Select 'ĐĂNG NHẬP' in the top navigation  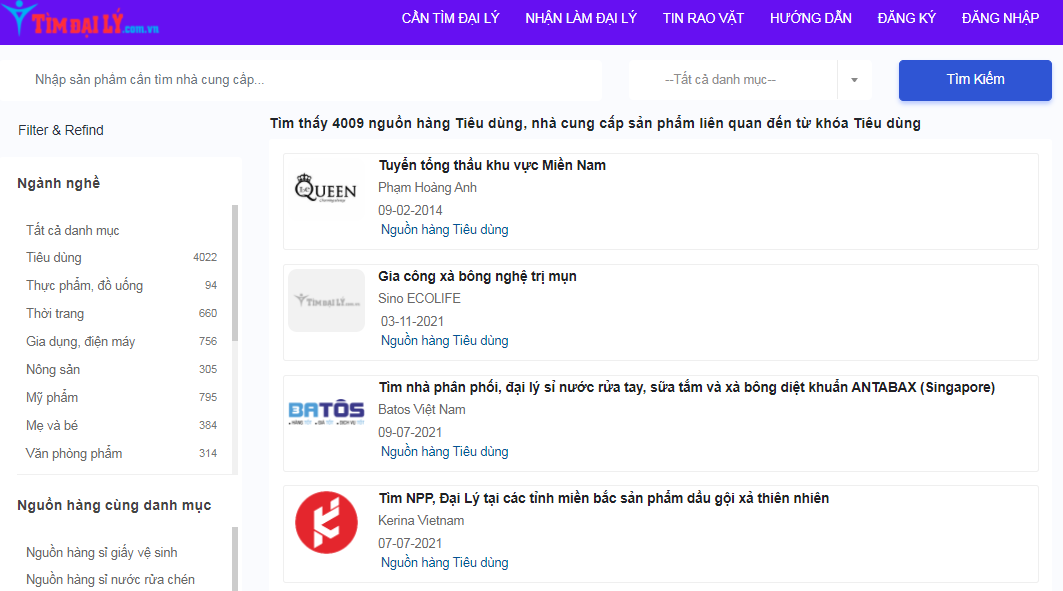(x=1000, y=18)
